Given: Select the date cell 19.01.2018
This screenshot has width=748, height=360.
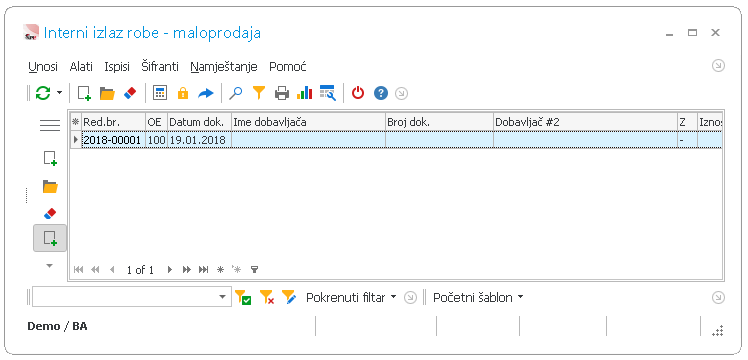Looking at the screenshot, I should point(199,140).
